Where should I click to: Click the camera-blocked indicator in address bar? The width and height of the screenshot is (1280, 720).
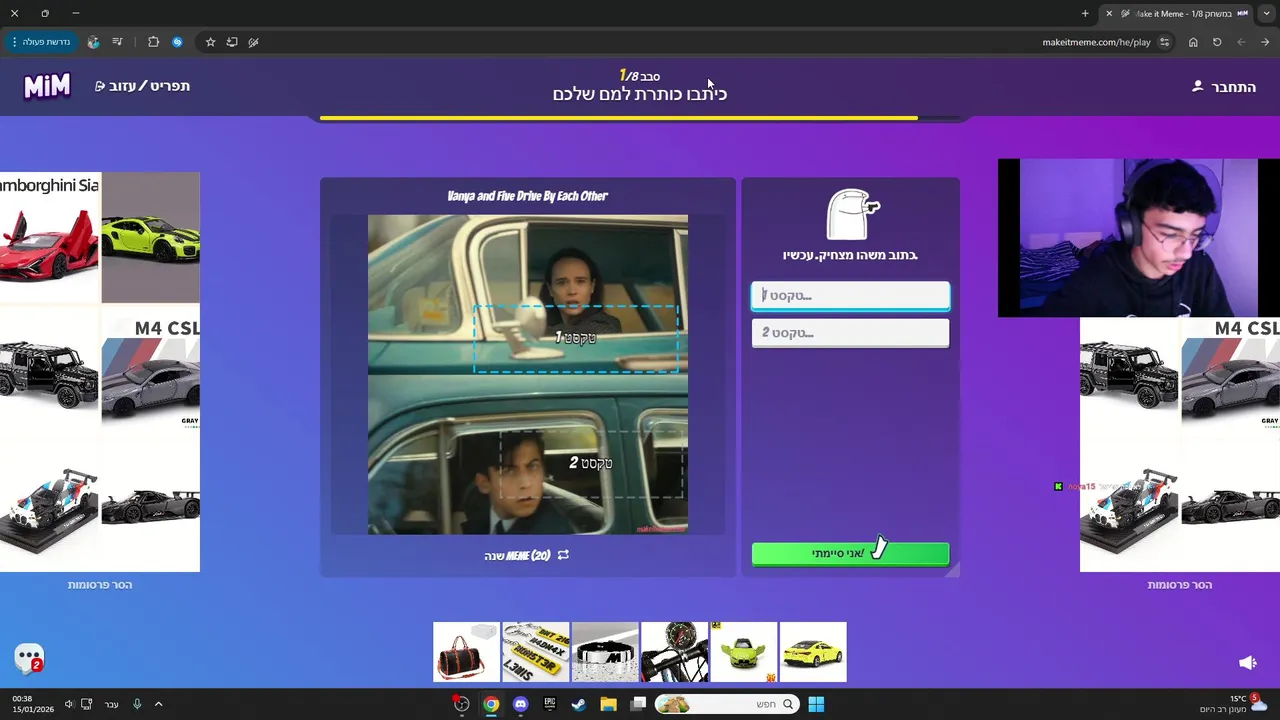254,42
